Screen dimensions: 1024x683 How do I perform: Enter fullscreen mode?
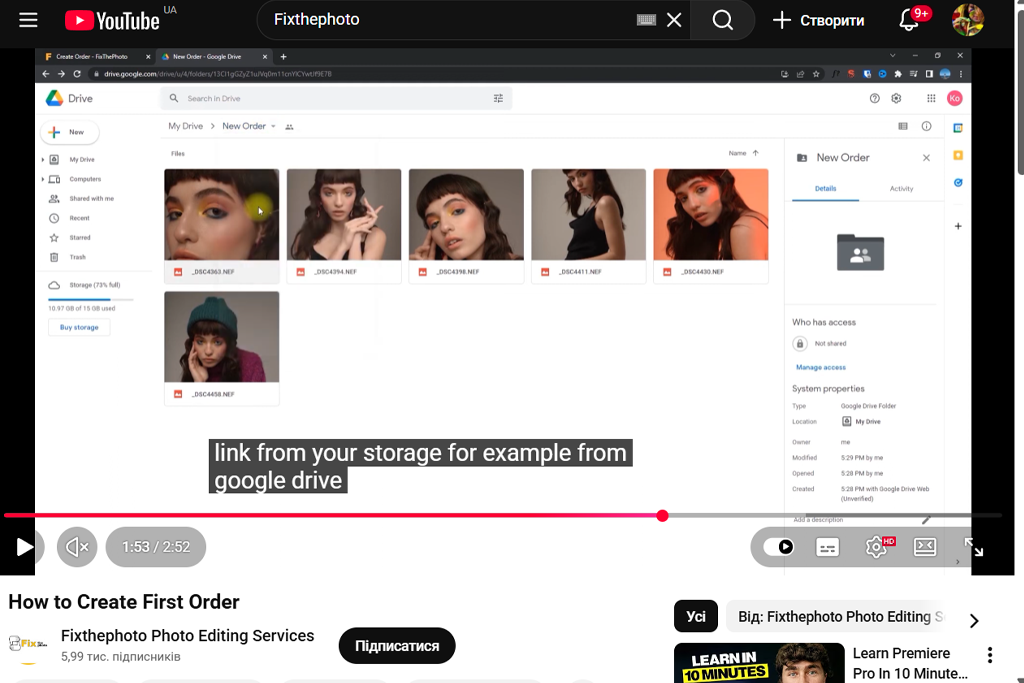pyautogui.click(x=974, y=547)
